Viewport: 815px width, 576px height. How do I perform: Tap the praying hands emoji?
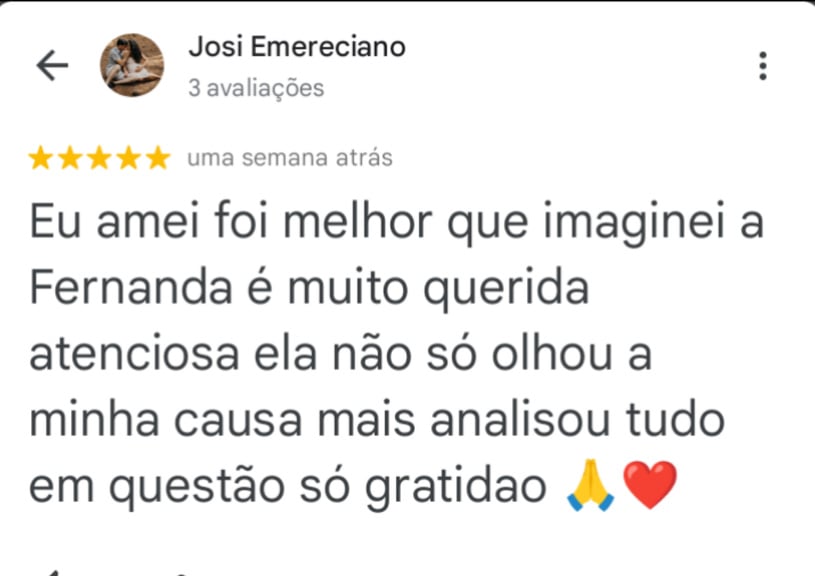[x=590, y=485]
